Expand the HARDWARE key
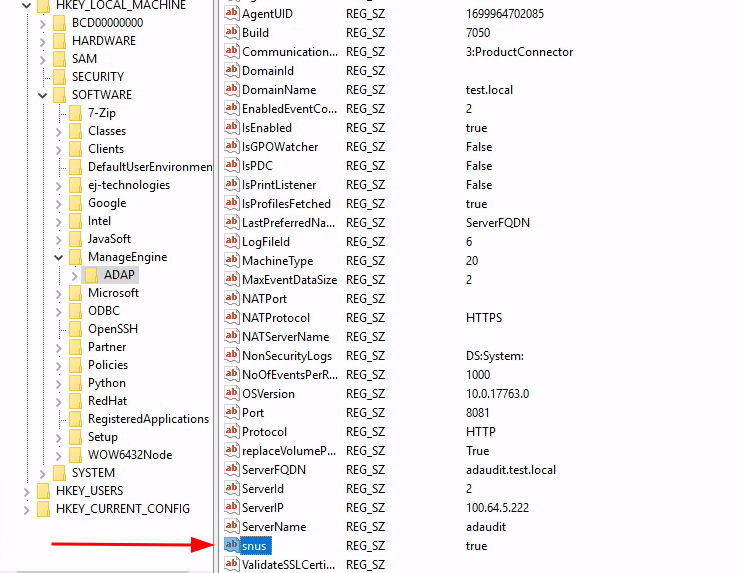Image resolution: width=738 pixels, height=573 pixels. (x=42, y=41)
